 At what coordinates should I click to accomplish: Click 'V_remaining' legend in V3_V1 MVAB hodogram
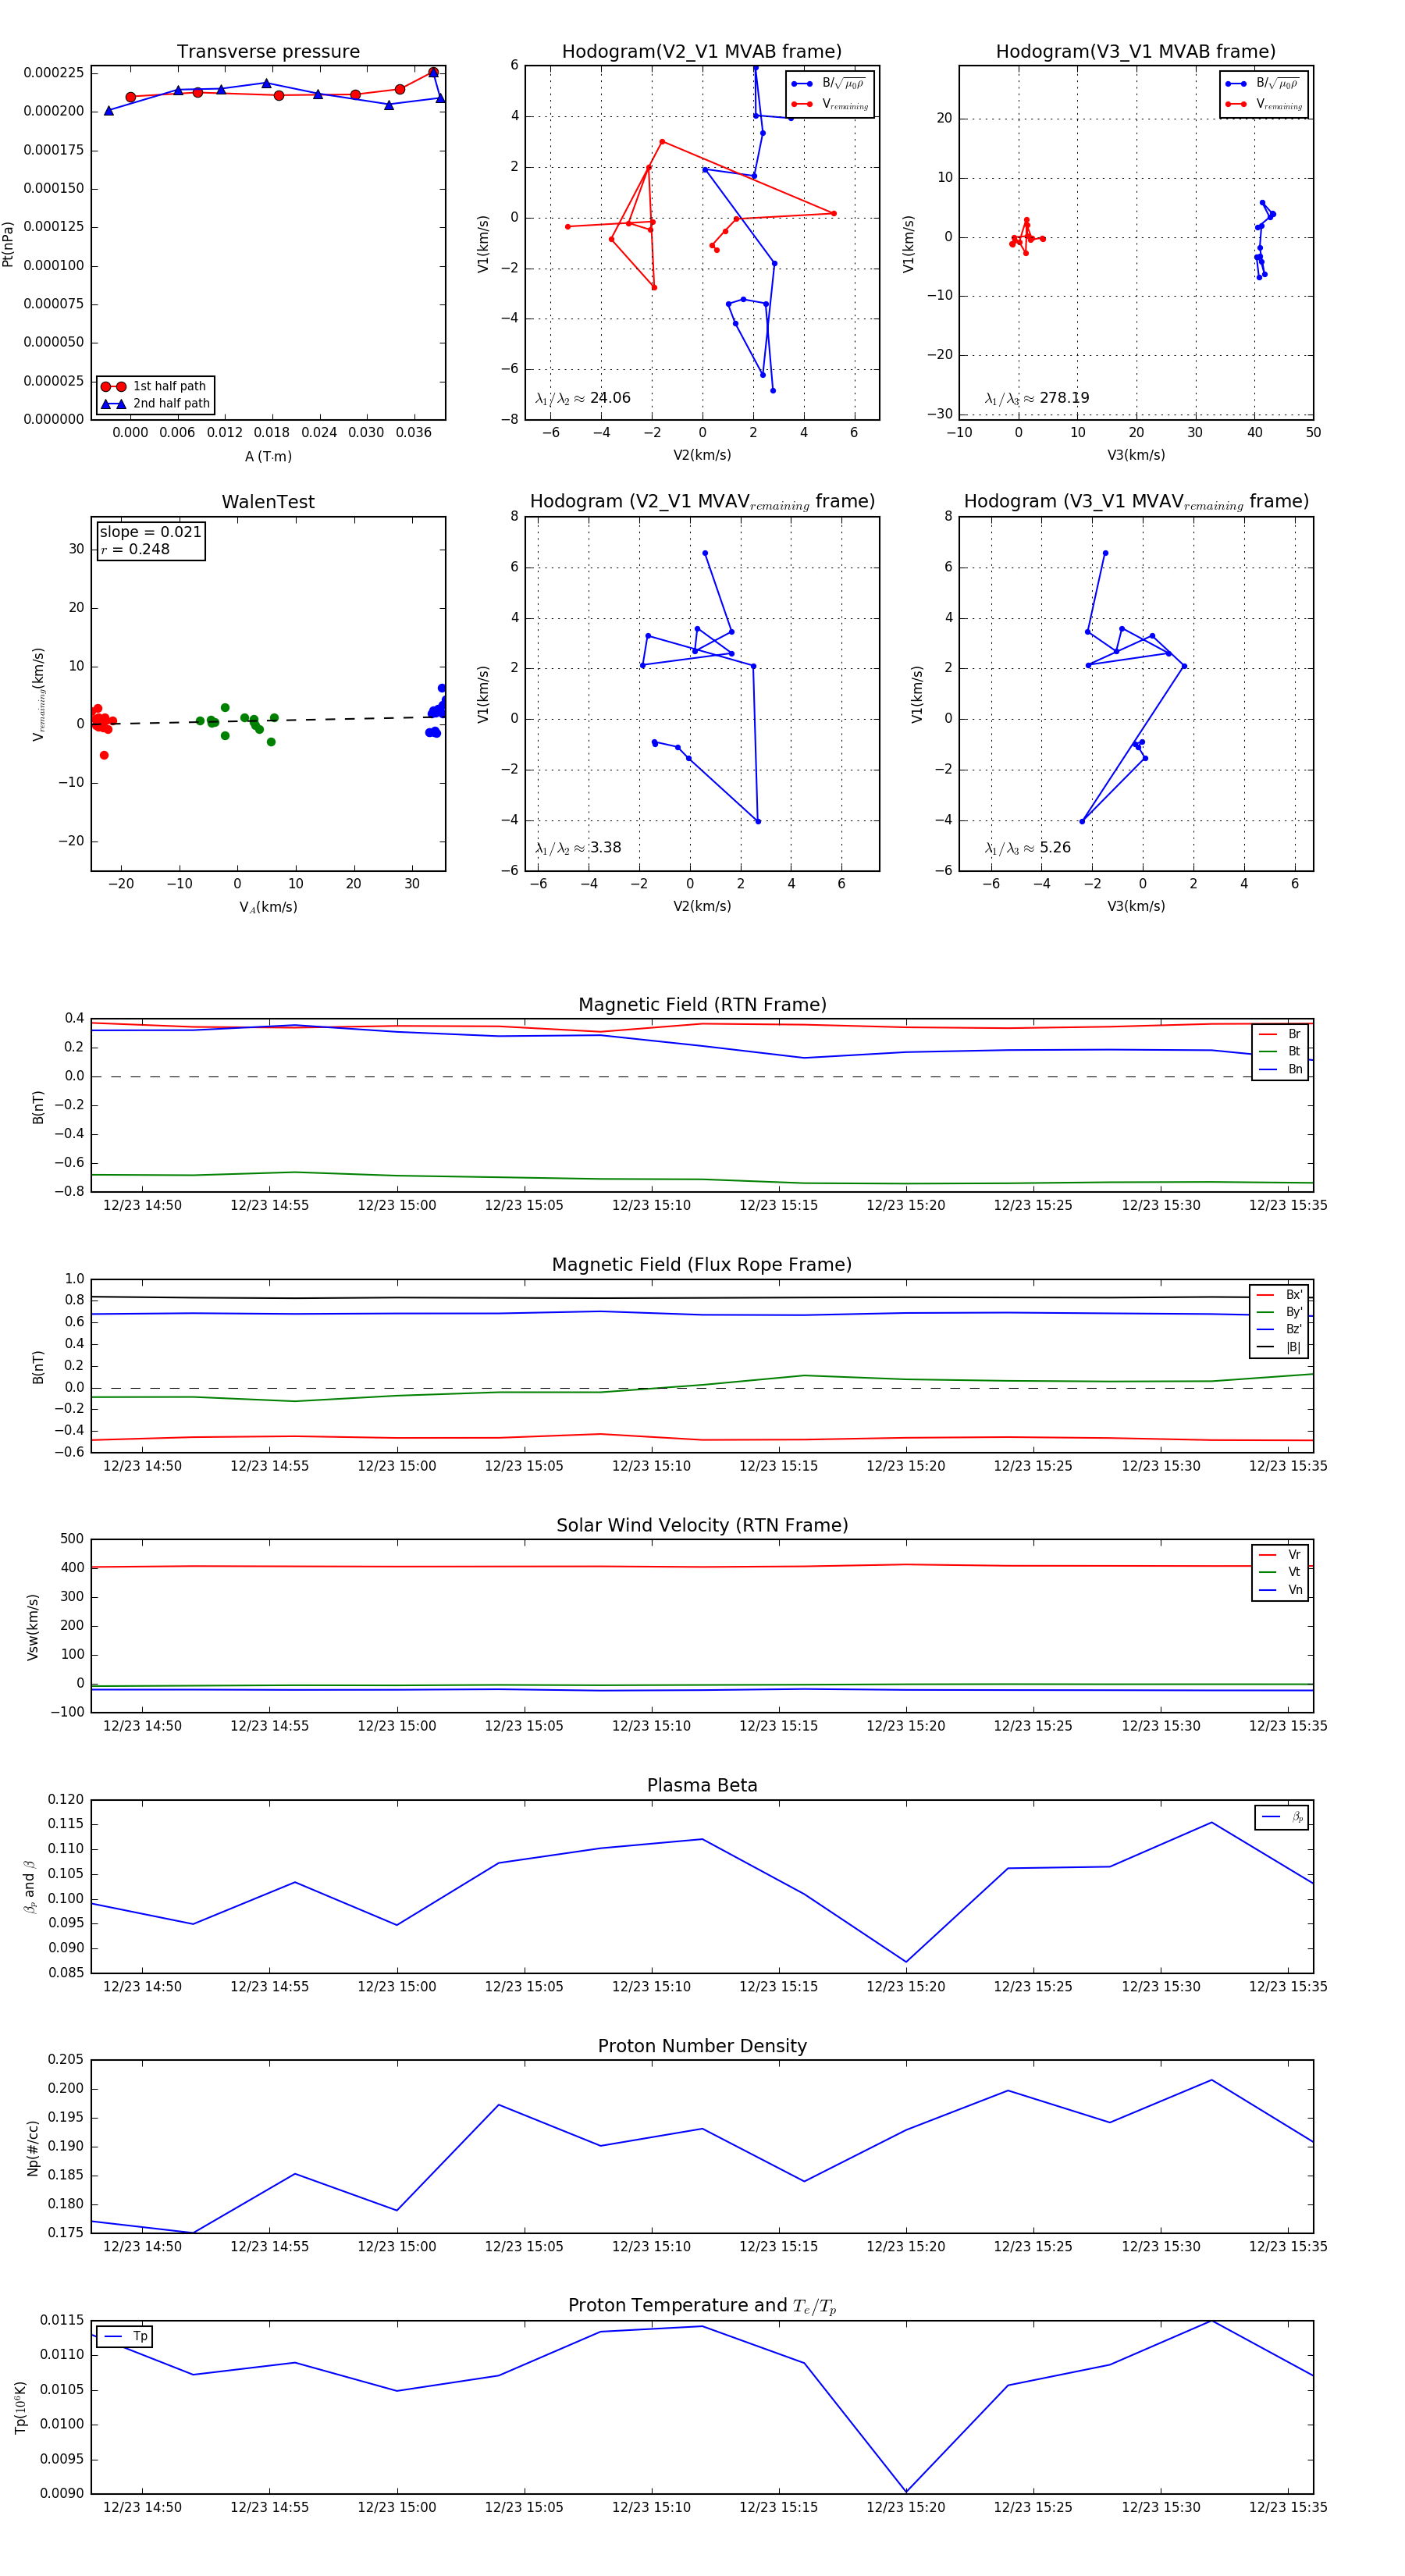point(1264,104)
